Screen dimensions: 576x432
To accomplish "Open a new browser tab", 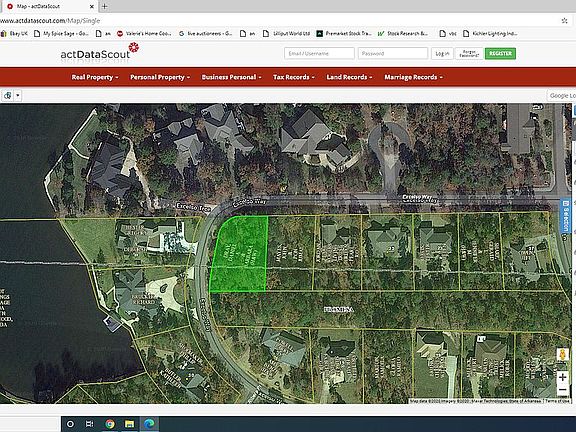I will (x=105, y=6).
